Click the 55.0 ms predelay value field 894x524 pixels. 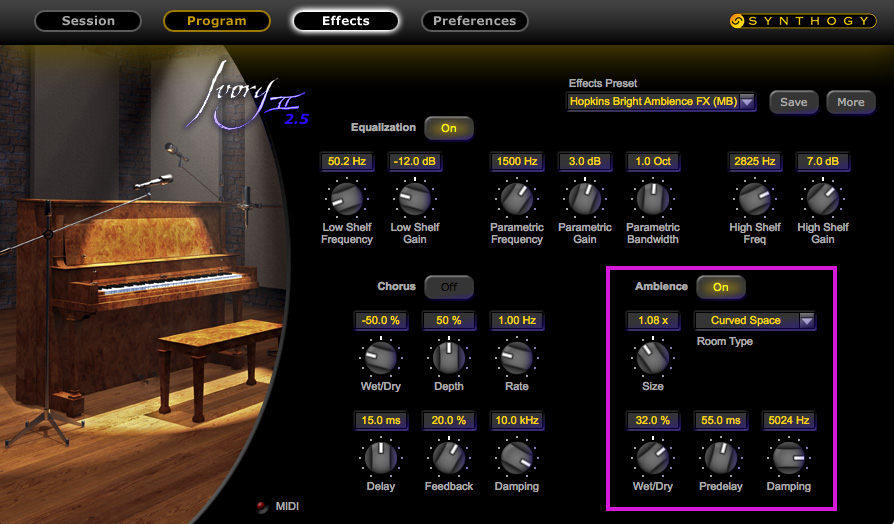click(721, 420)
